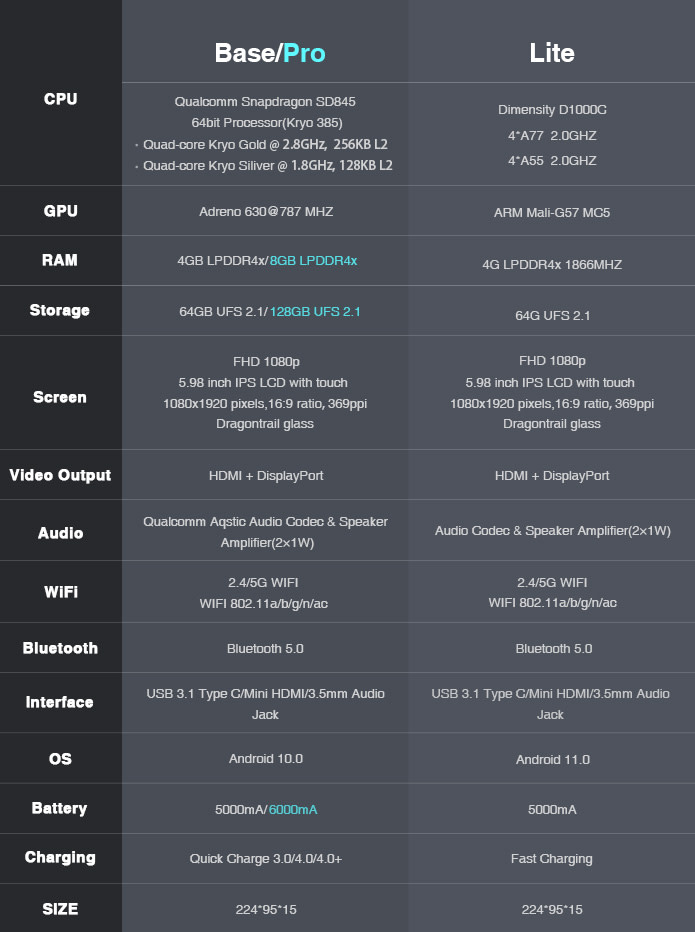The width and height of the screenshot is (695, 932).
Task: Select the Video Output row label
Action: (x=60, y=475)
